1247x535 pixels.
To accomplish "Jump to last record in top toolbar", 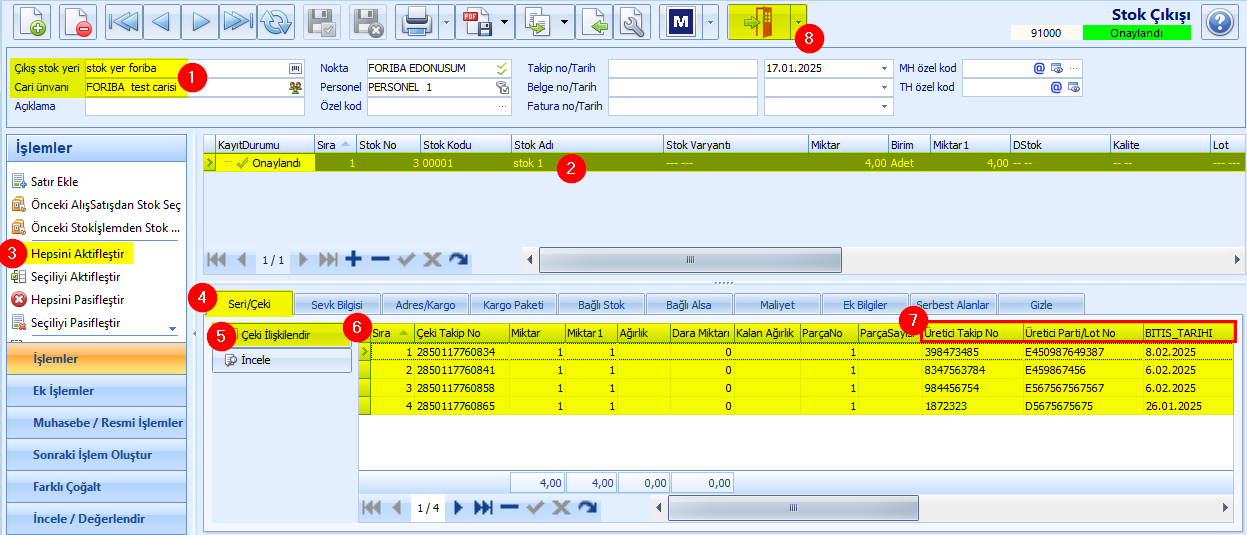I will (238, 21).
